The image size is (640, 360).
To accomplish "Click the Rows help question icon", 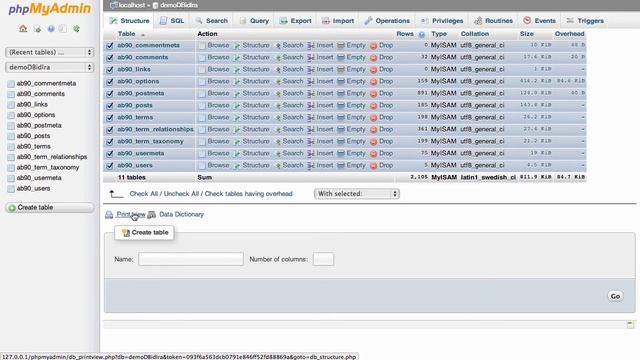I will 422,34.
